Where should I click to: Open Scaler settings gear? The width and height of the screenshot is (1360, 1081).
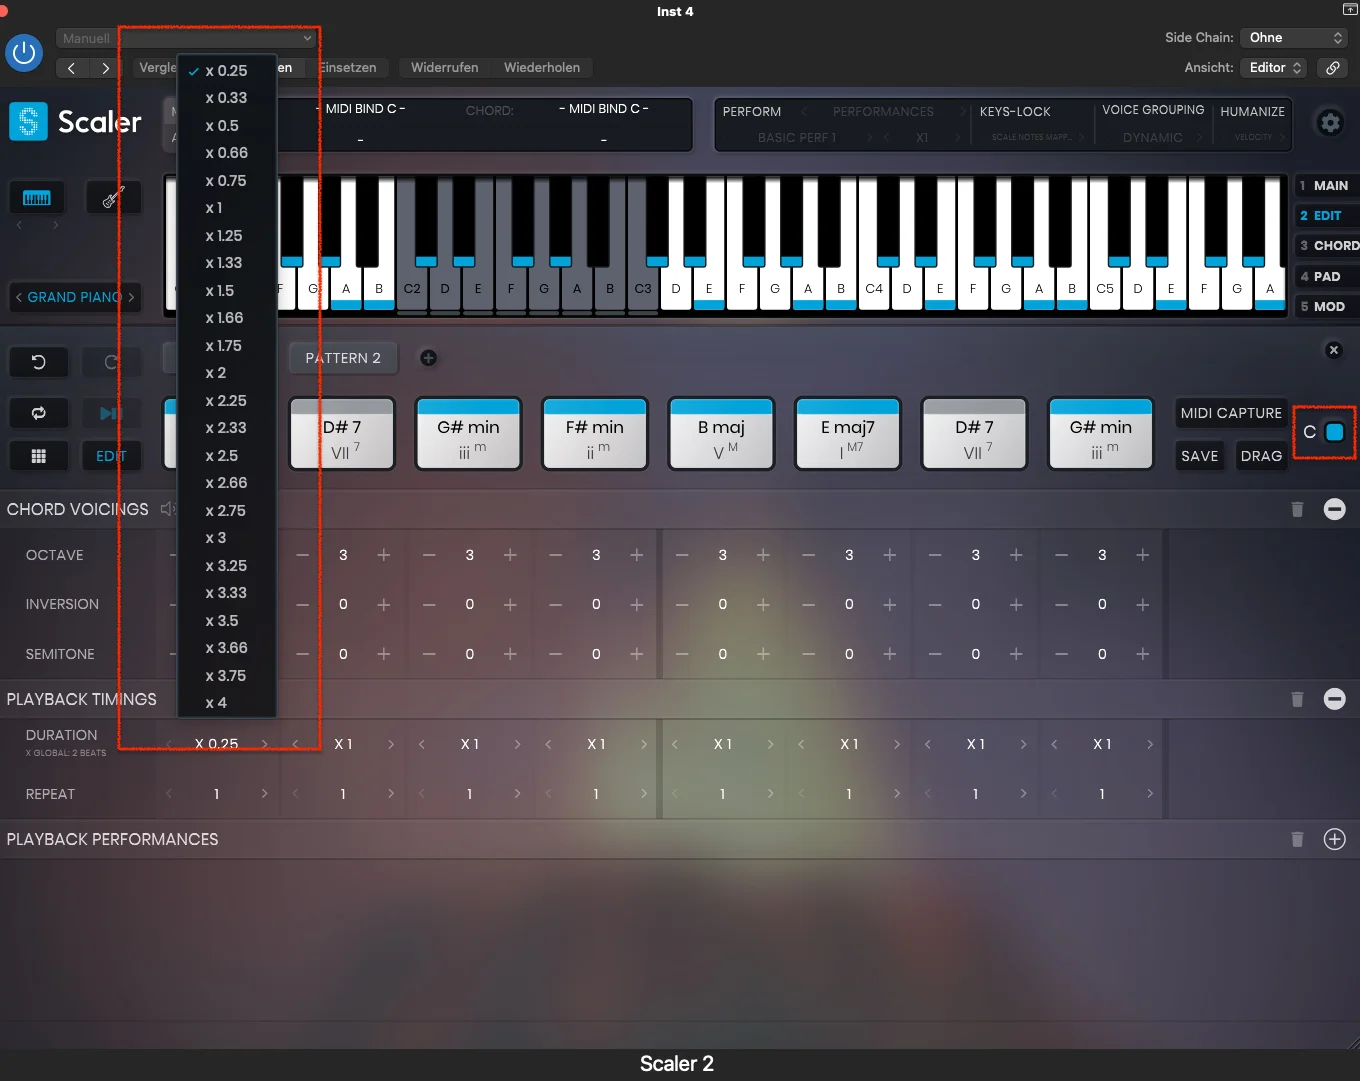[1330, 123]
